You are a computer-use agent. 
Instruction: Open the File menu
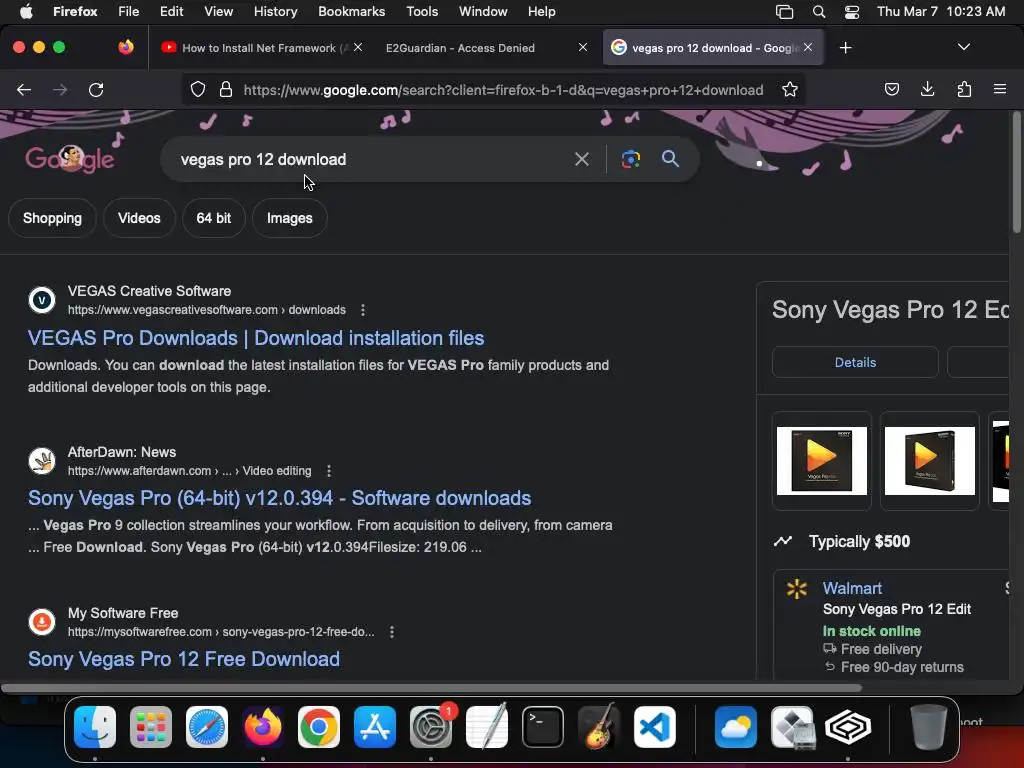129,12
